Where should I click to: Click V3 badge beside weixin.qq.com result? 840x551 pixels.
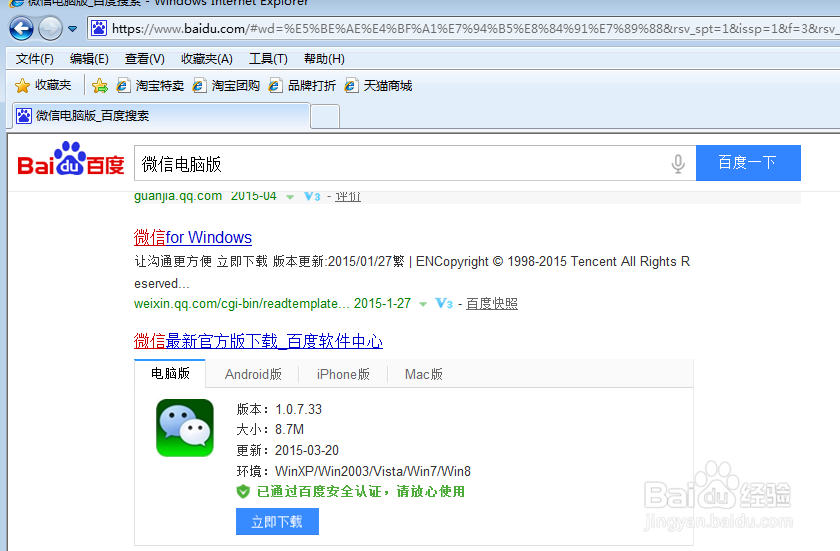(444, 304)
